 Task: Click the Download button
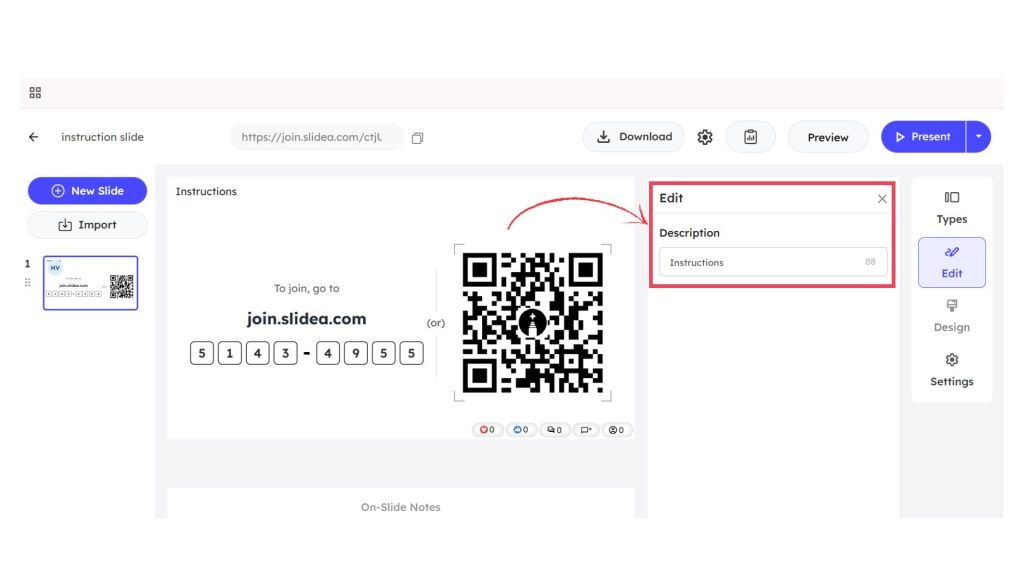click(634, 137)
